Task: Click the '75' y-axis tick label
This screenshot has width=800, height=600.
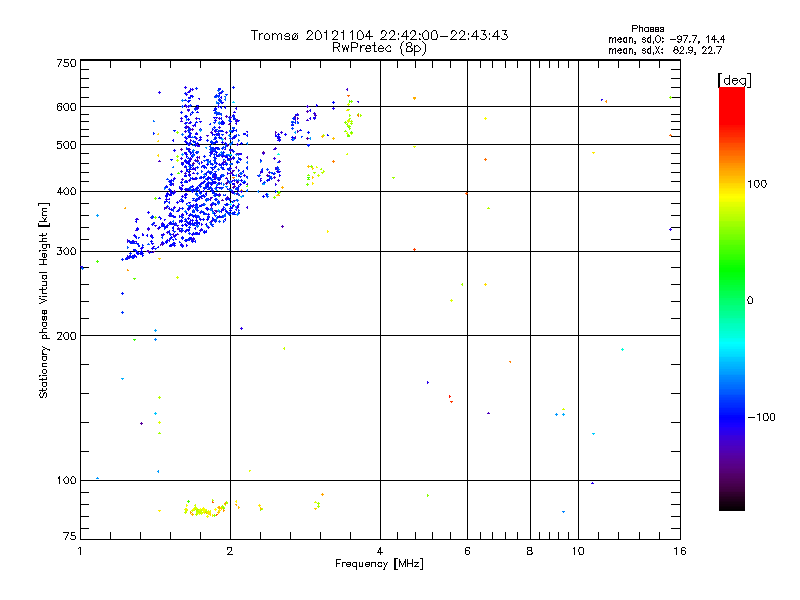Action: pyautogui.click(x=70, y=536)
